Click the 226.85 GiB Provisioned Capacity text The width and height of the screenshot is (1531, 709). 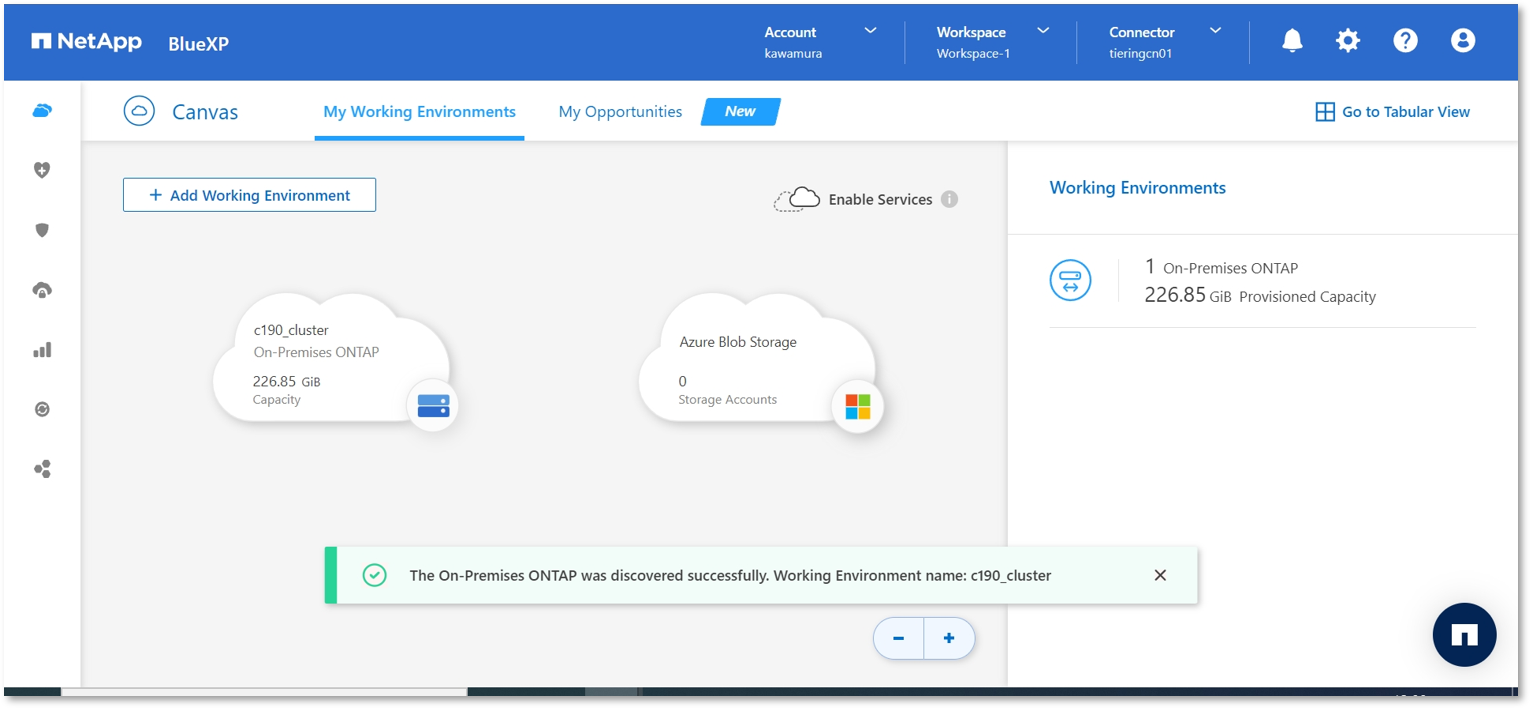tap(1260, 296)
